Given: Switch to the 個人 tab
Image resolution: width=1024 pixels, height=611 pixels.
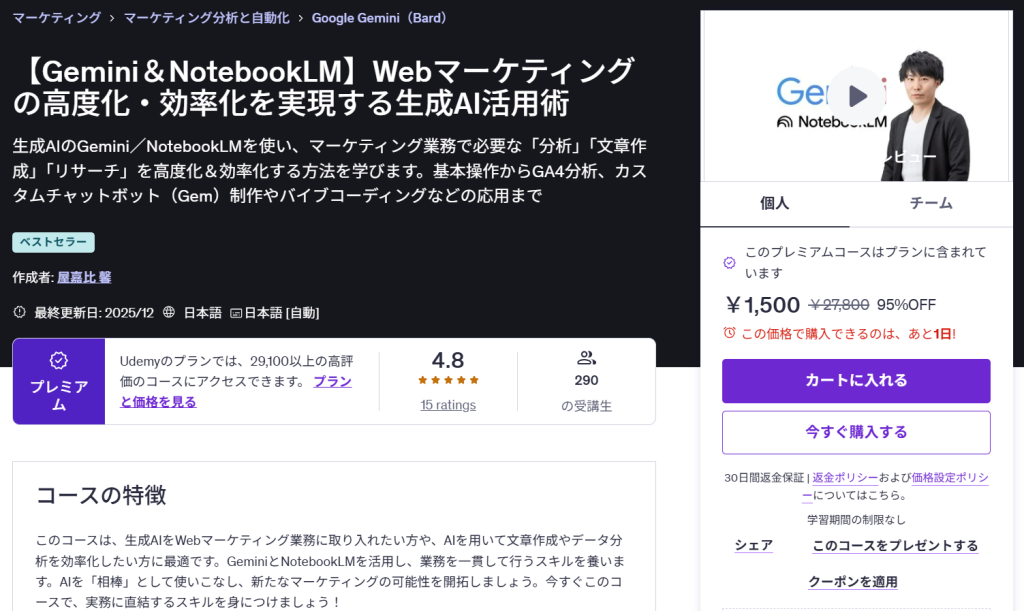Looking at the screenshot, I should (x=775, y=203).
